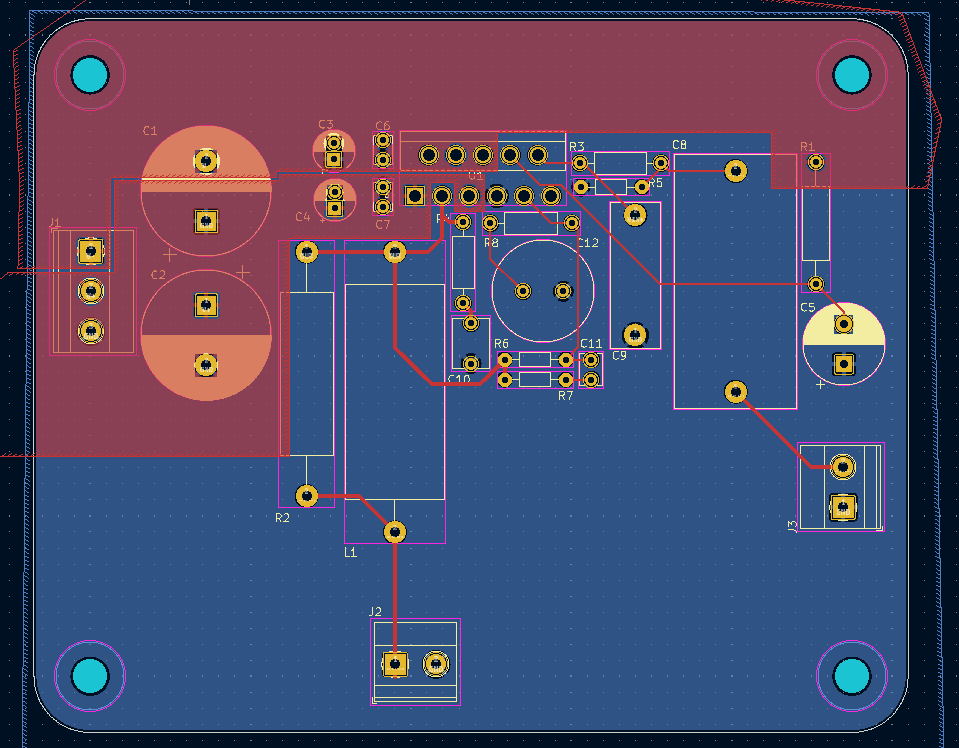The height and width of the screenshot is (748, 959).
Task: Select the C2 reference label
Action: pos(158,275)
